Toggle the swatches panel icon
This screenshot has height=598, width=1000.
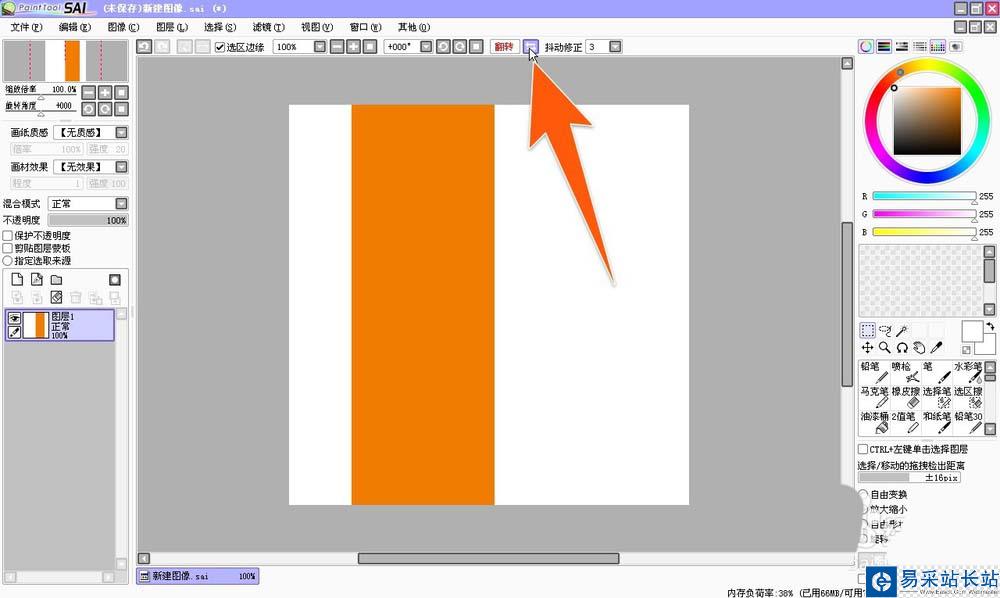[x=938, y=47]
